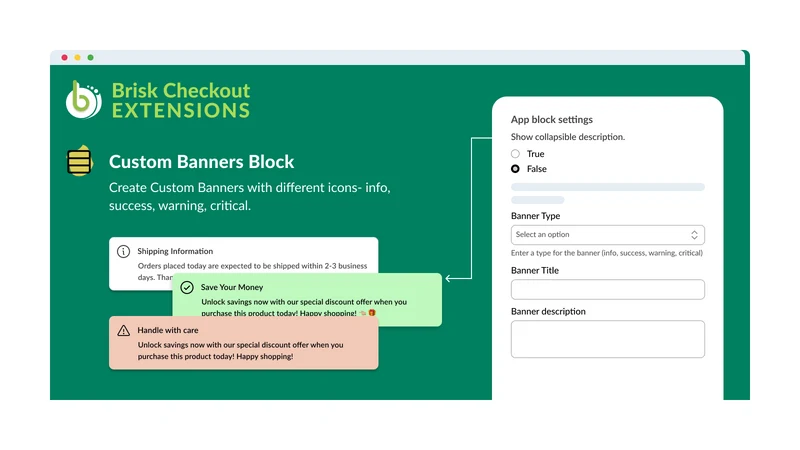
Task: Click the Show collapsible description label
Action: click(568, 137)
